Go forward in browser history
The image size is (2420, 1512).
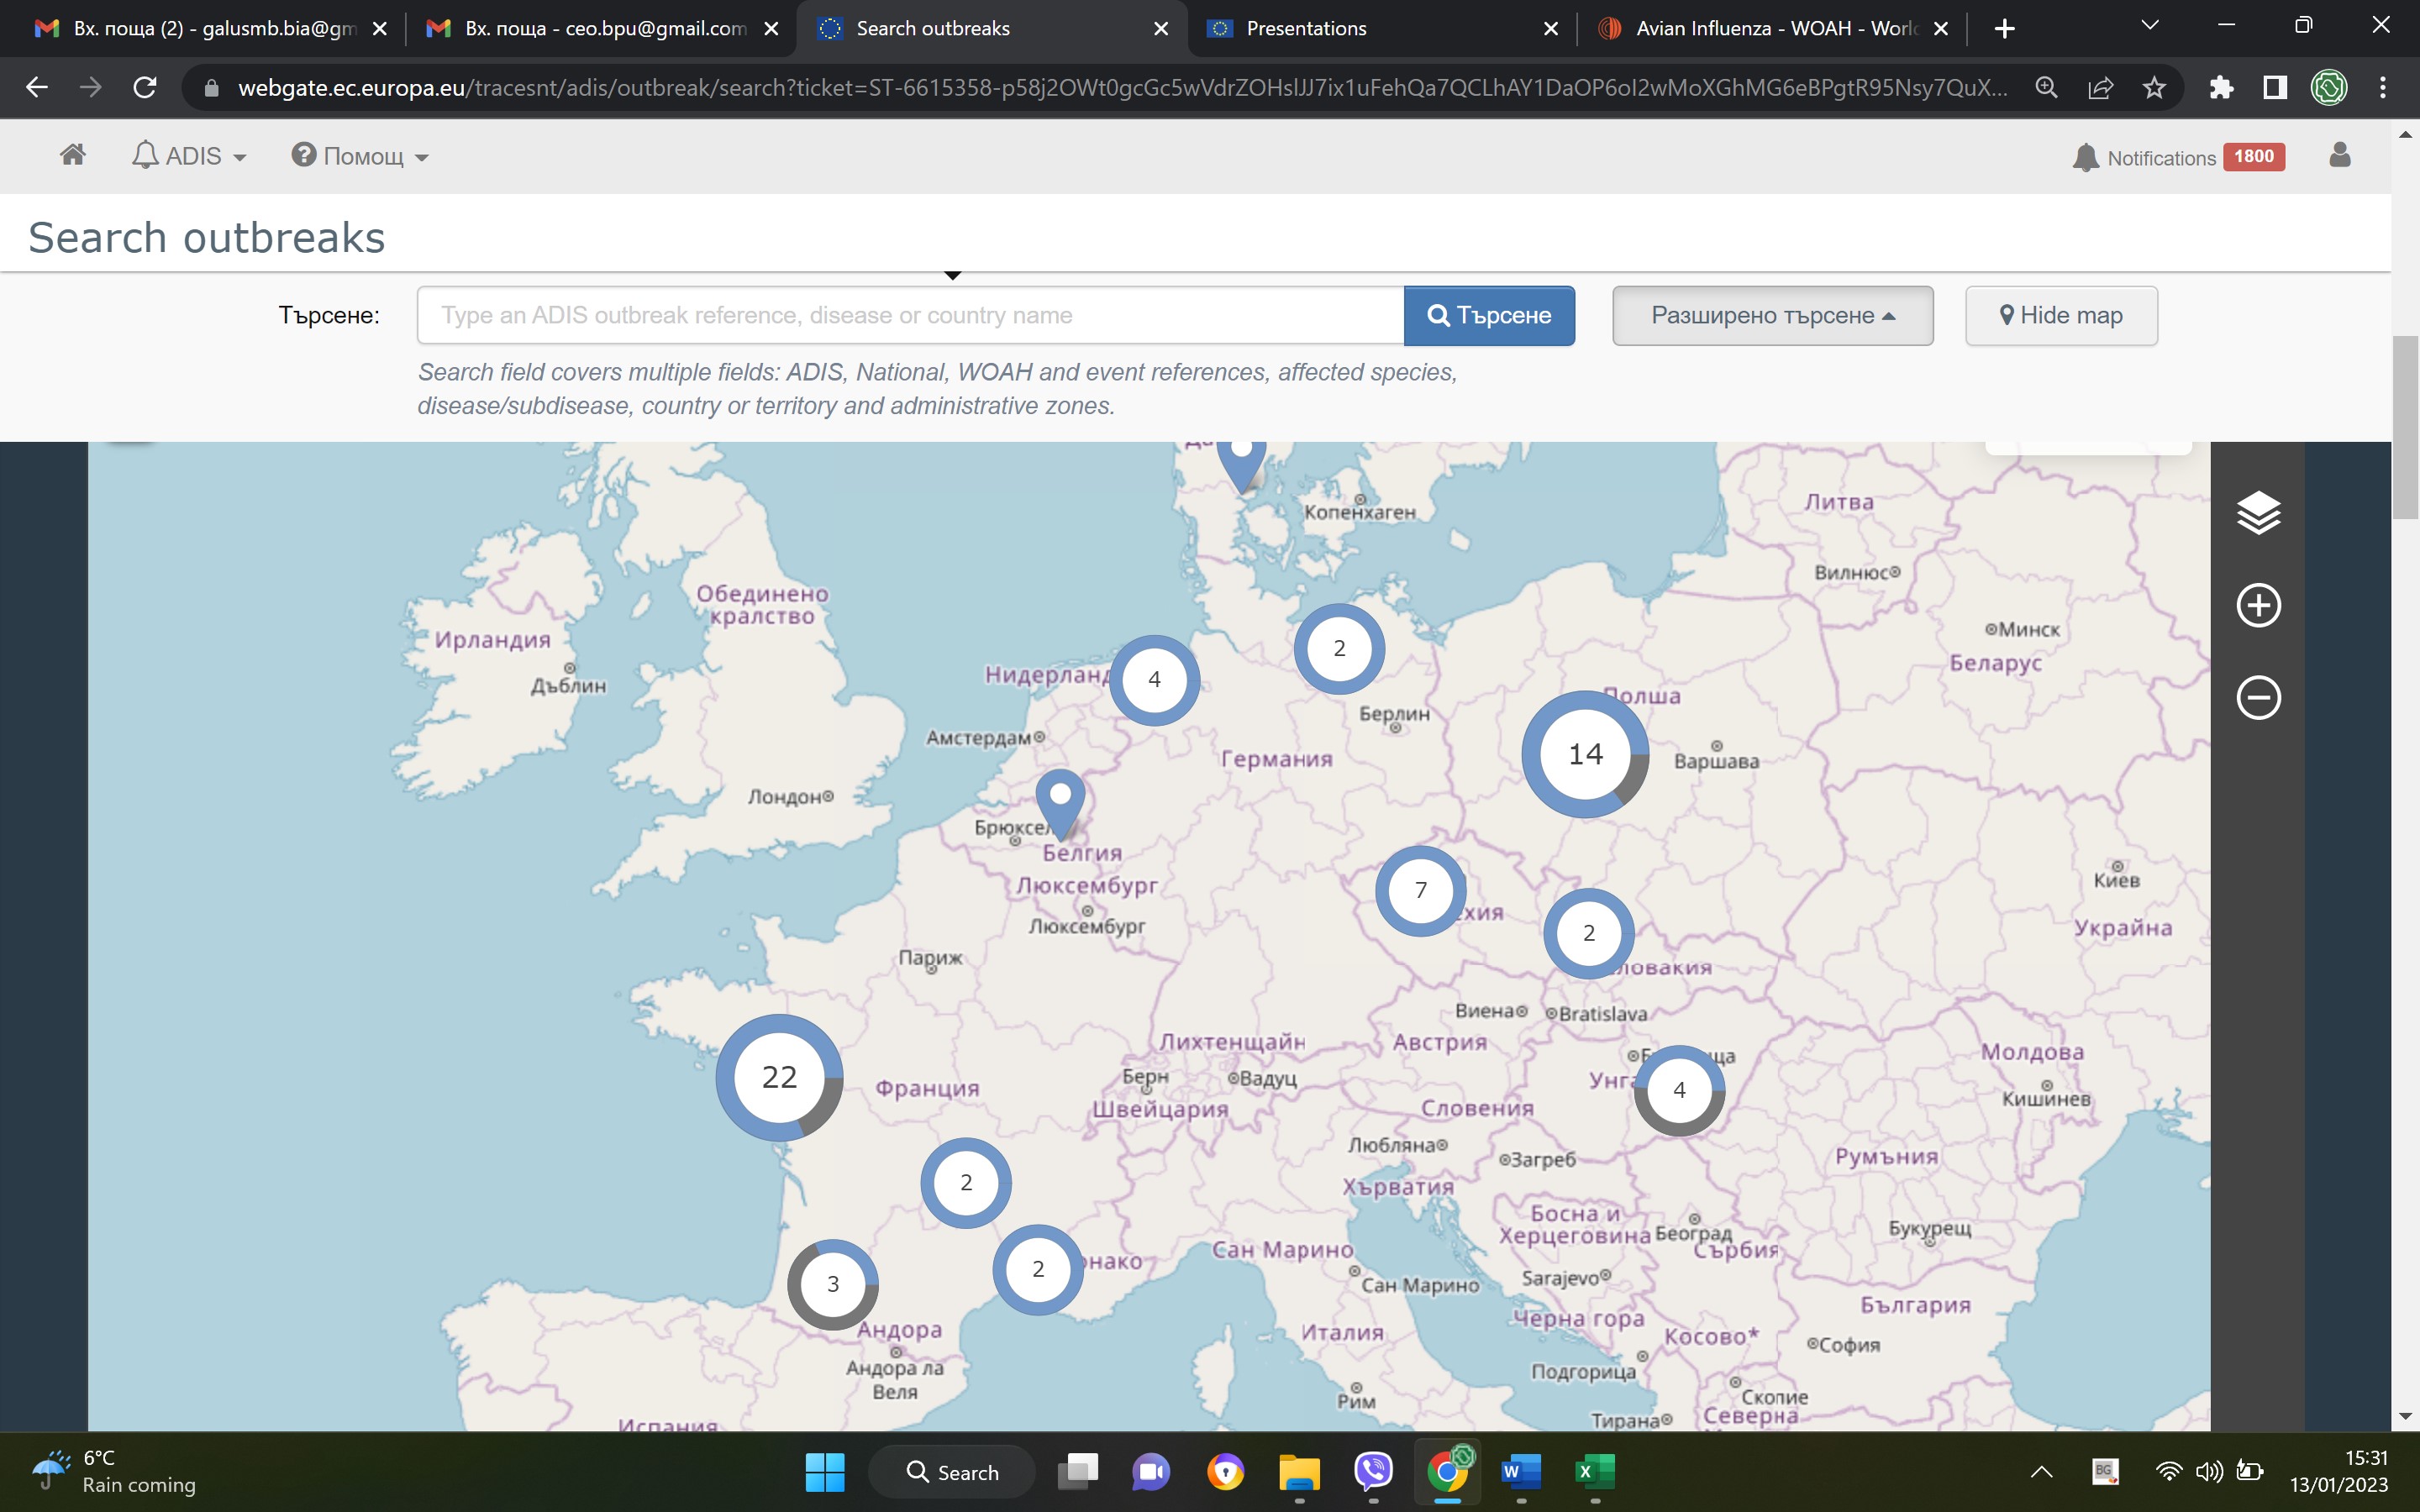[x=91, y=88]
